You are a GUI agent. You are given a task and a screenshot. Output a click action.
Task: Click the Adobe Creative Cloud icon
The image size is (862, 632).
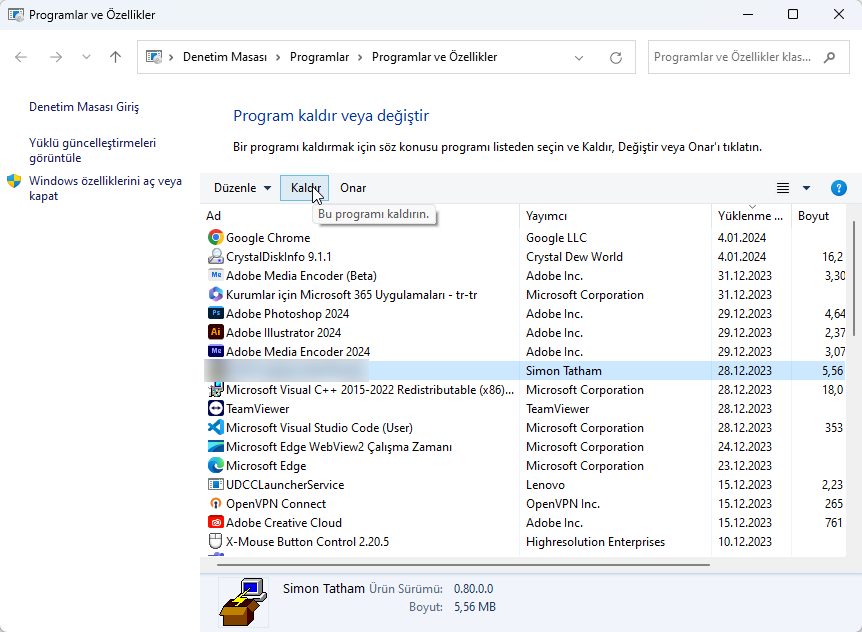[213, 522]
